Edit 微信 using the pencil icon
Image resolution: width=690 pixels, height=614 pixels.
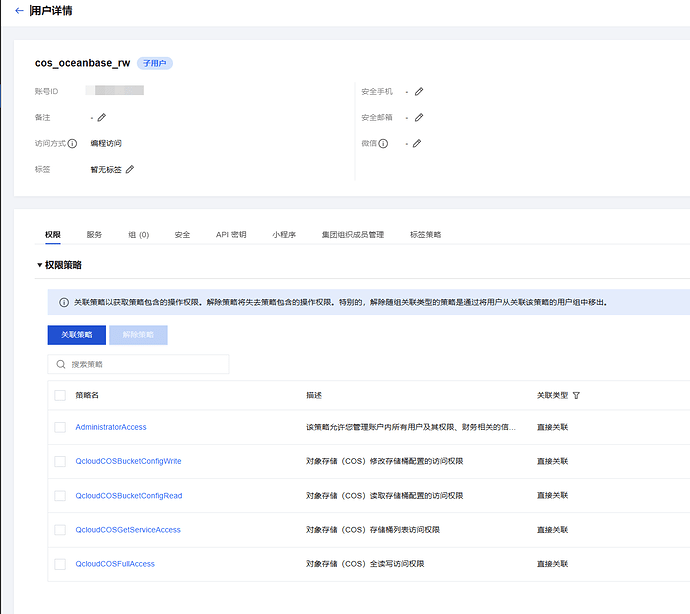tap(417, 143)
